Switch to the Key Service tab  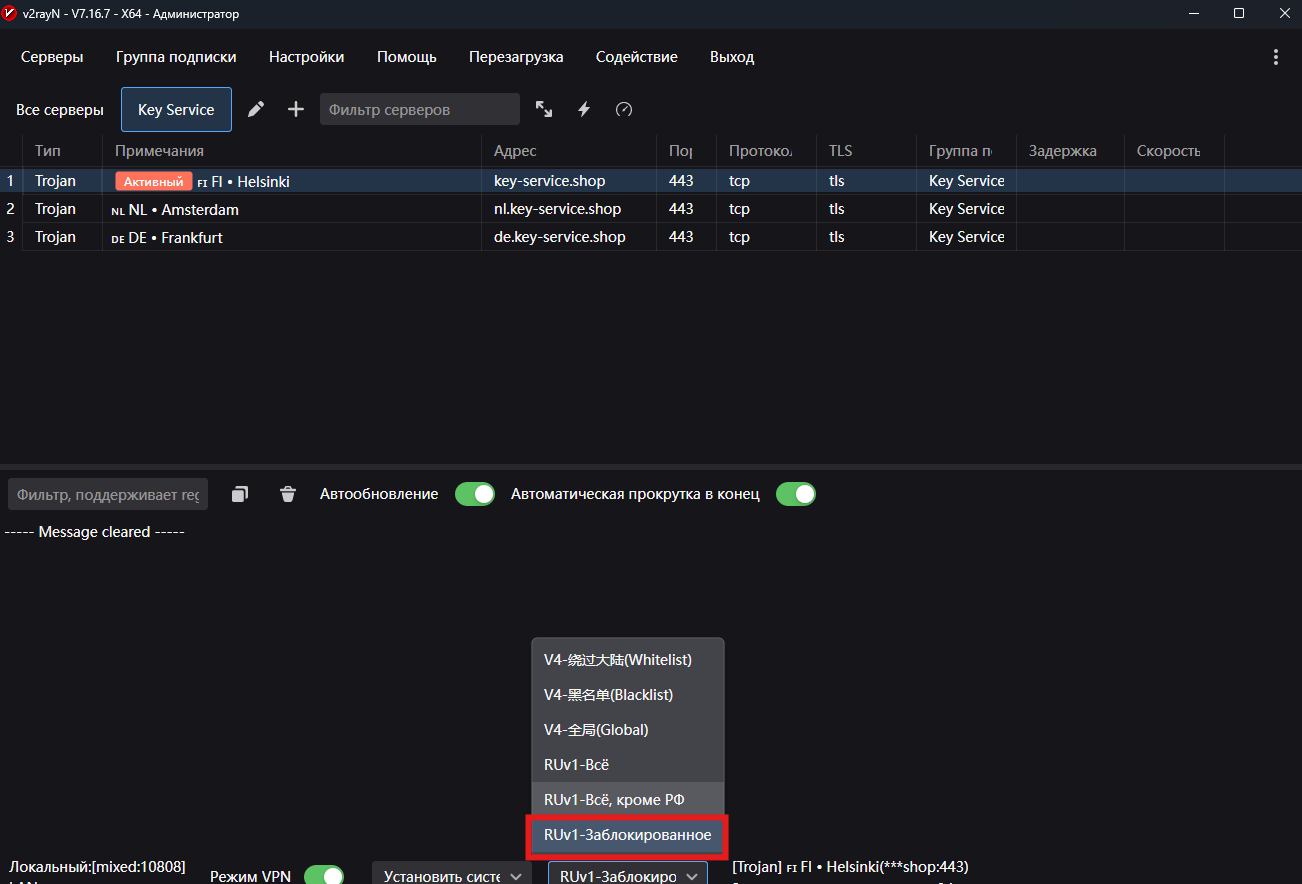[176, 110]
